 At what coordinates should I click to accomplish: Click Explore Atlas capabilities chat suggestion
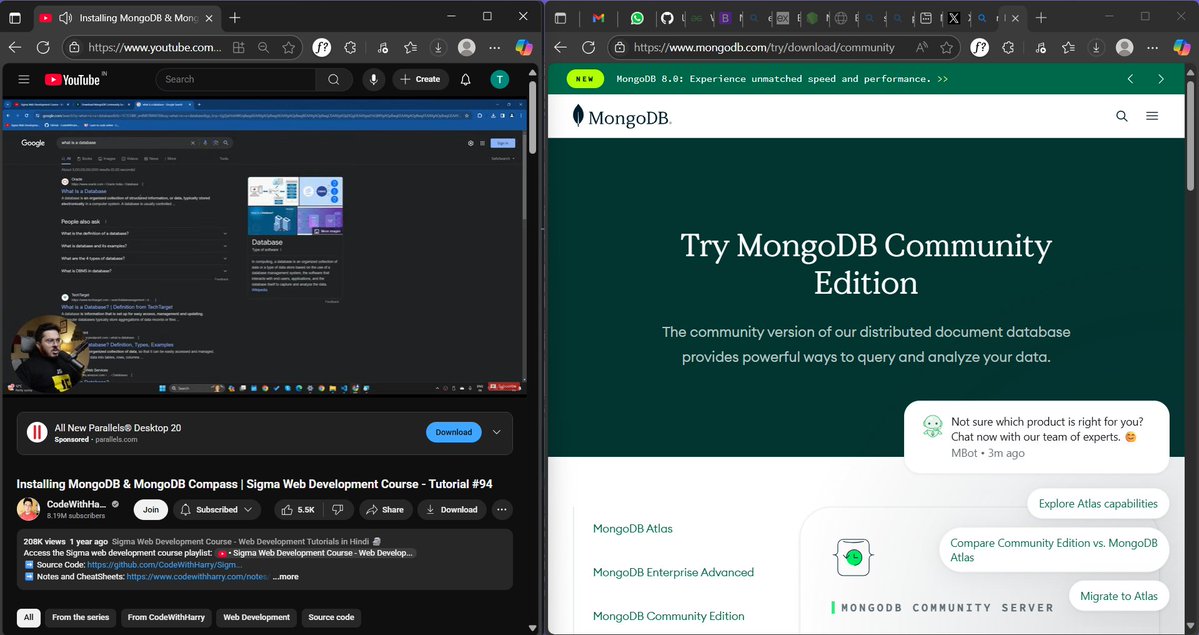tap(1098, 503)
